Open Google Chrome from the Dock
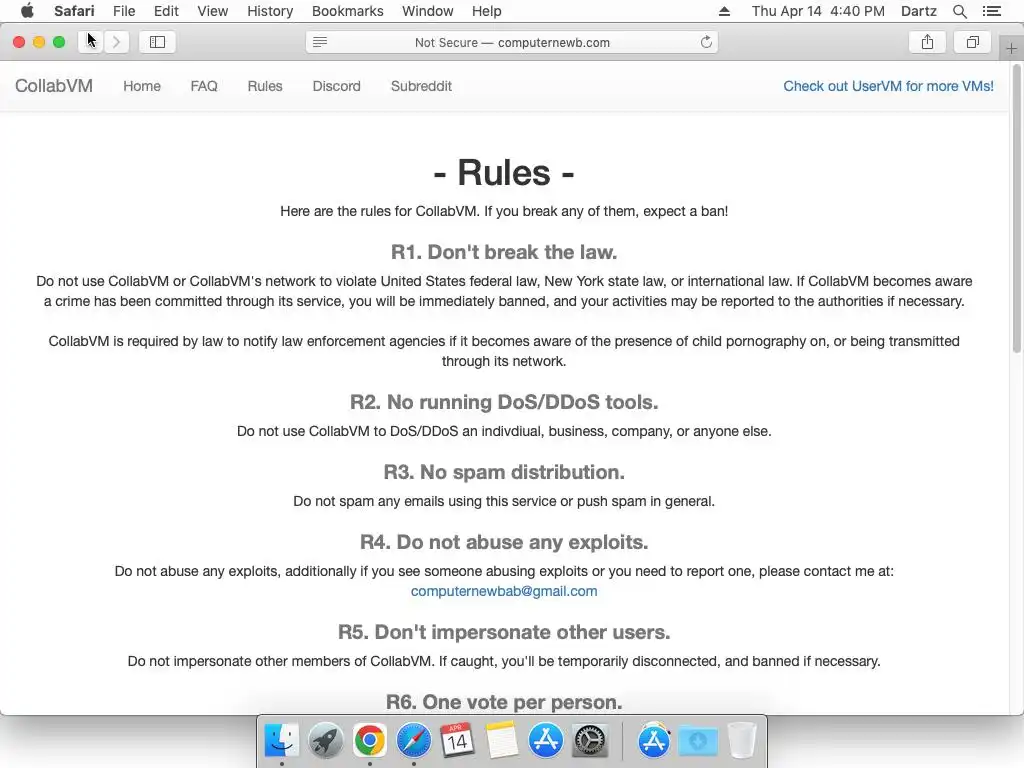This screenshot has width=1024, height=768. coord(370,741)
